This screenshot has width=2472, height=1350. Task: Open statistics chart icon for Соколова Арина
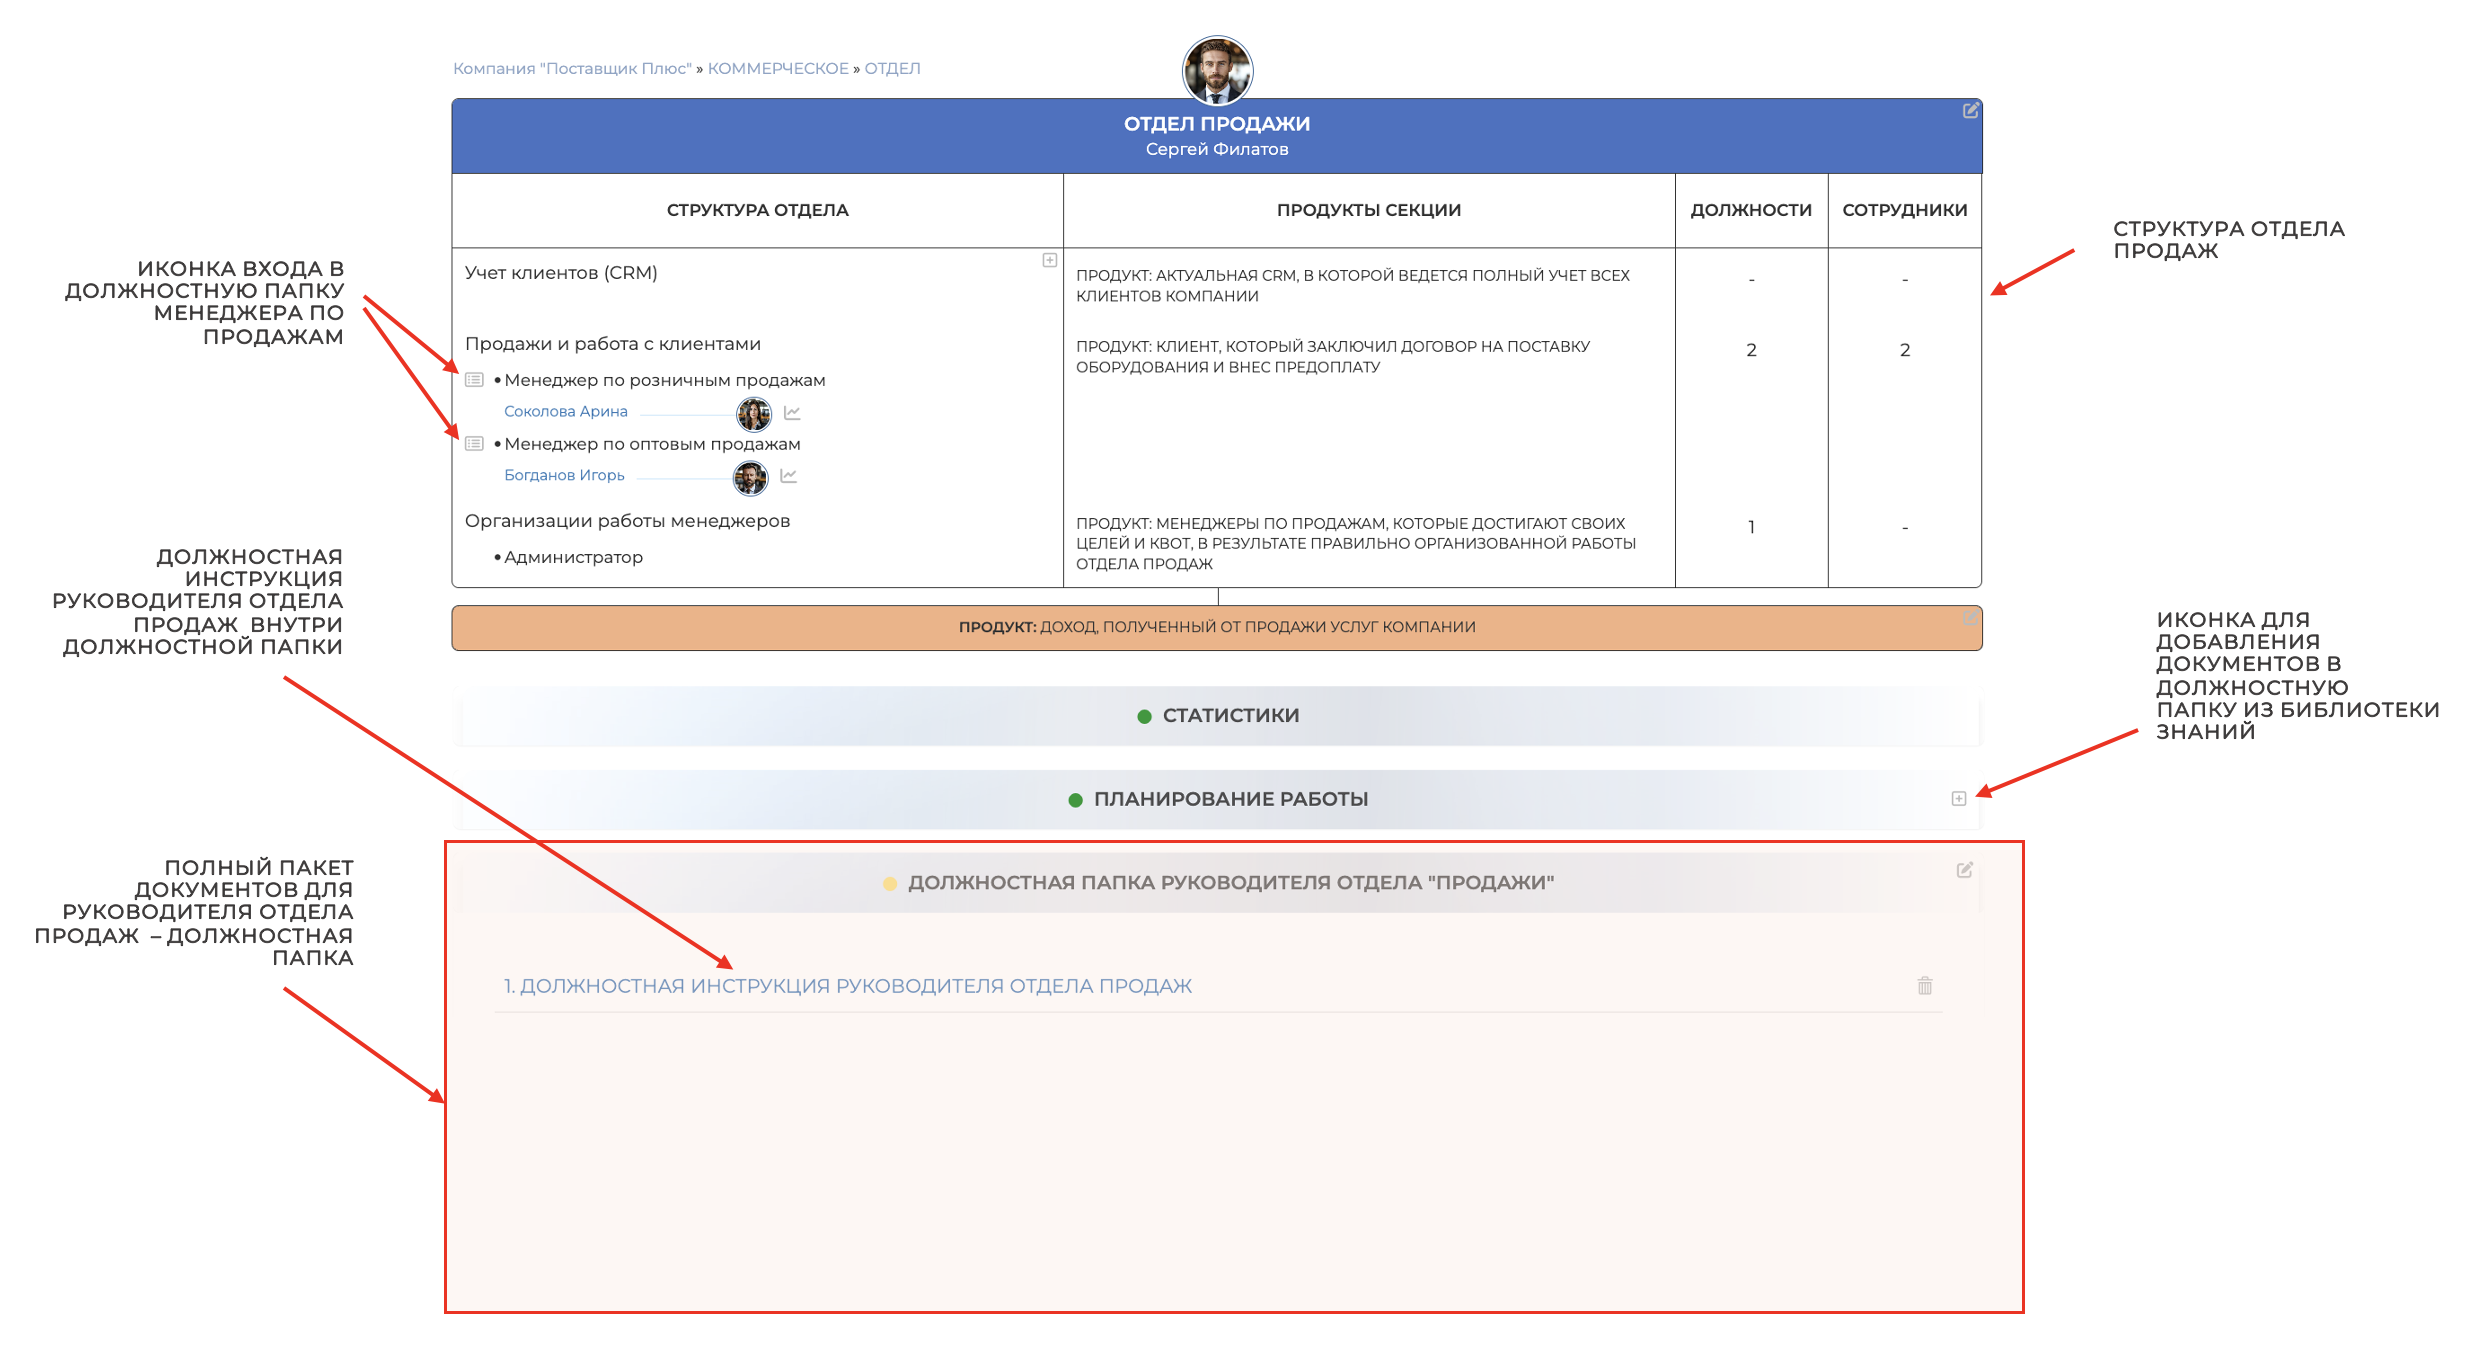792,412
